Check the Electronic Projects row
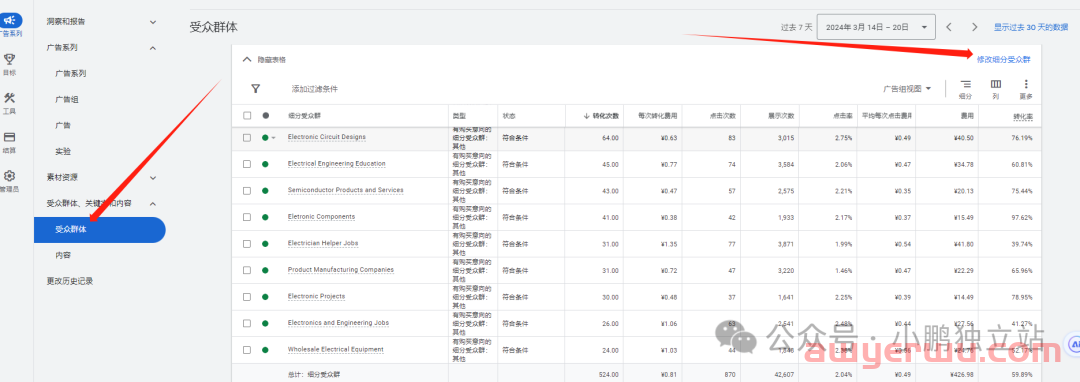The height and width of the screenshot is (382, 1080). tap(247, 297)
